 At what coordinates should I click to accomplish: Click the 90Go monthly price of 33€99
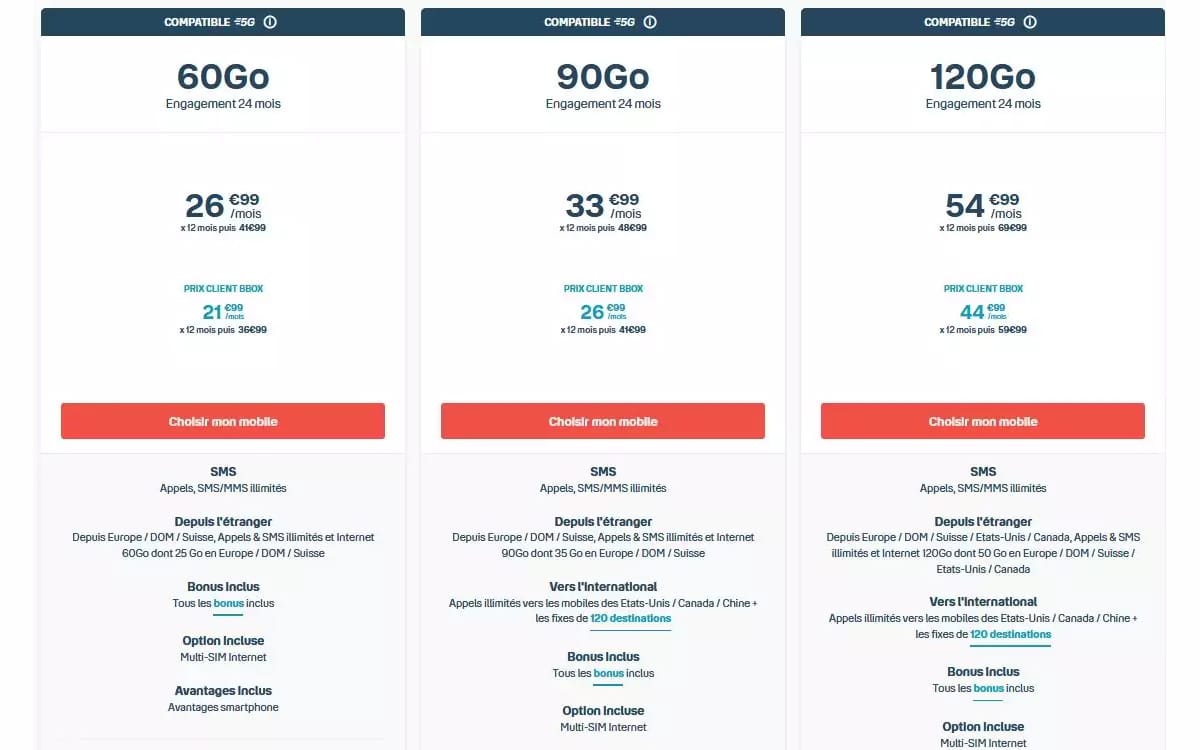[600, 205]
